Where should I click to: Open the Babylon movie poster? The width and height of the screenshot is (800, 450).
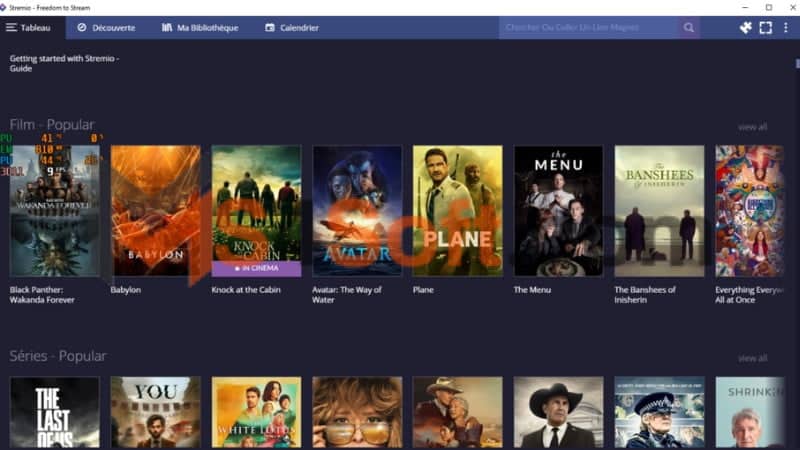point(156,211)
